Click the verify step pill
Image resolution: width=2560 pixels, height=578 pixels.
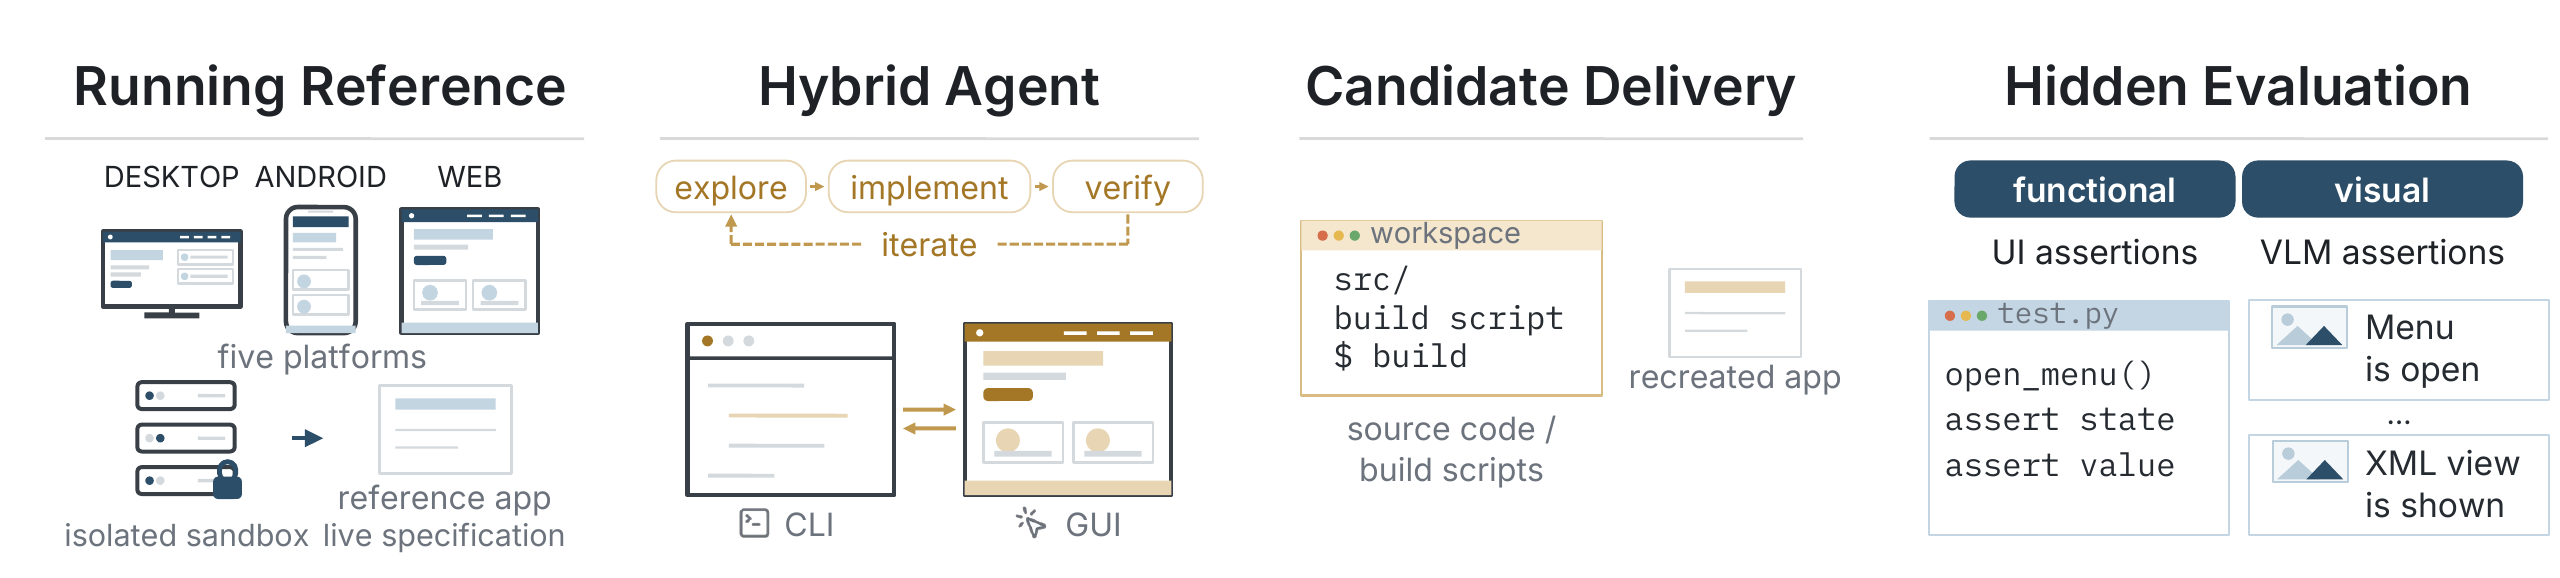(1128, 187)
